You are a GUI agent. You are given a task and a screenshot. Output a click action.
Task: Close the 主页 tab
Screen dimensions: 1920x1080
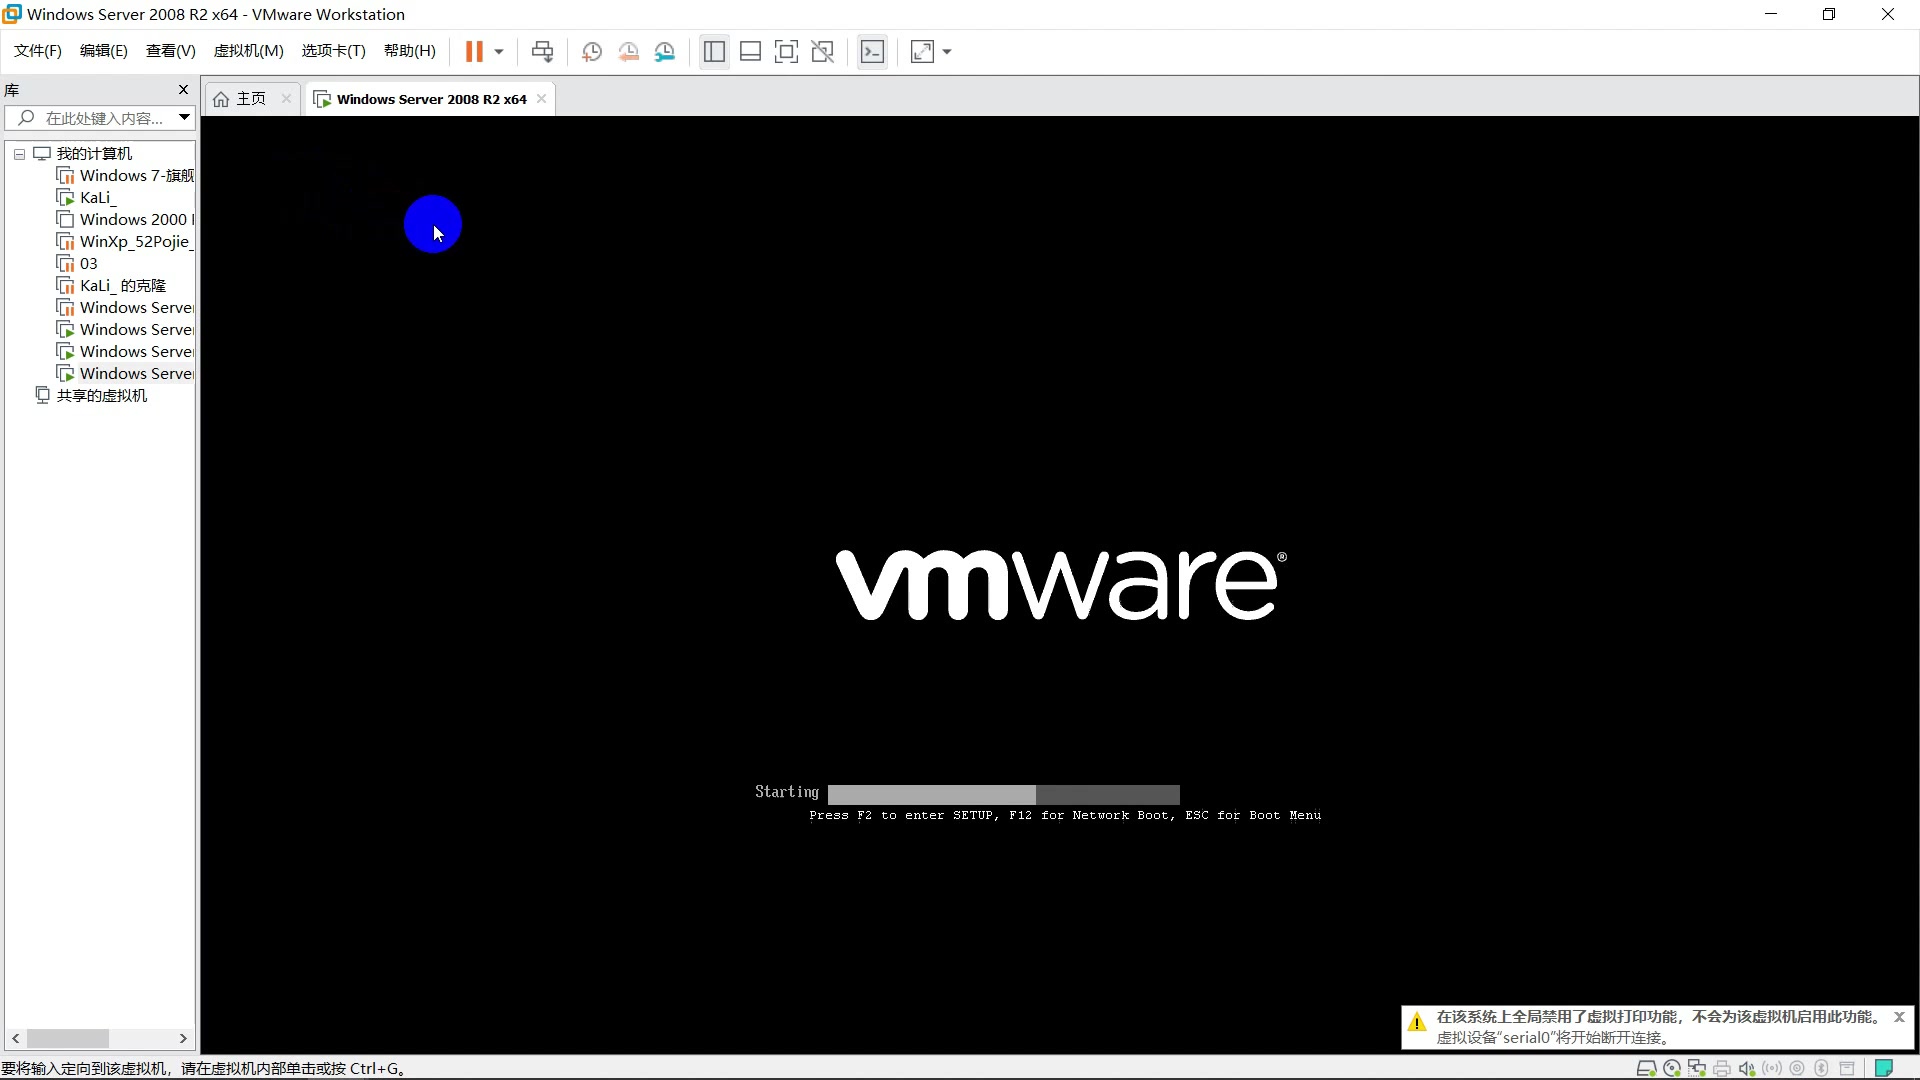pyautogui.click(x=286, y=98)
